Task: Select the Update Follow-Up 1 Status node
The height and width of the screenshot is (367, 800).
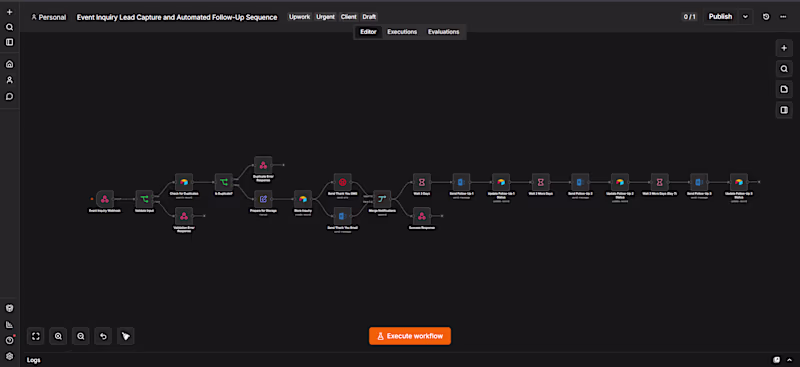Action: pos(501,182)
